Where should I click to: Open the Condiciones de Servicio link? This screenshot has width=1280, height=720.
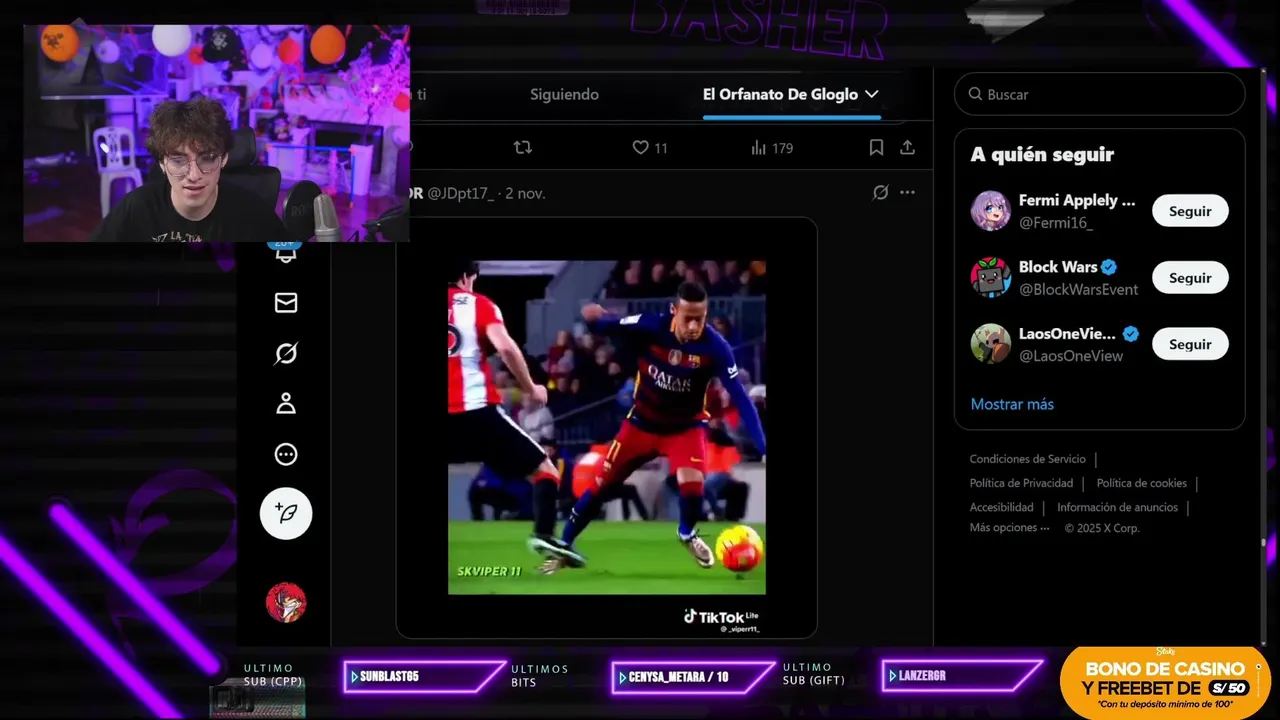pos(1027,459)
